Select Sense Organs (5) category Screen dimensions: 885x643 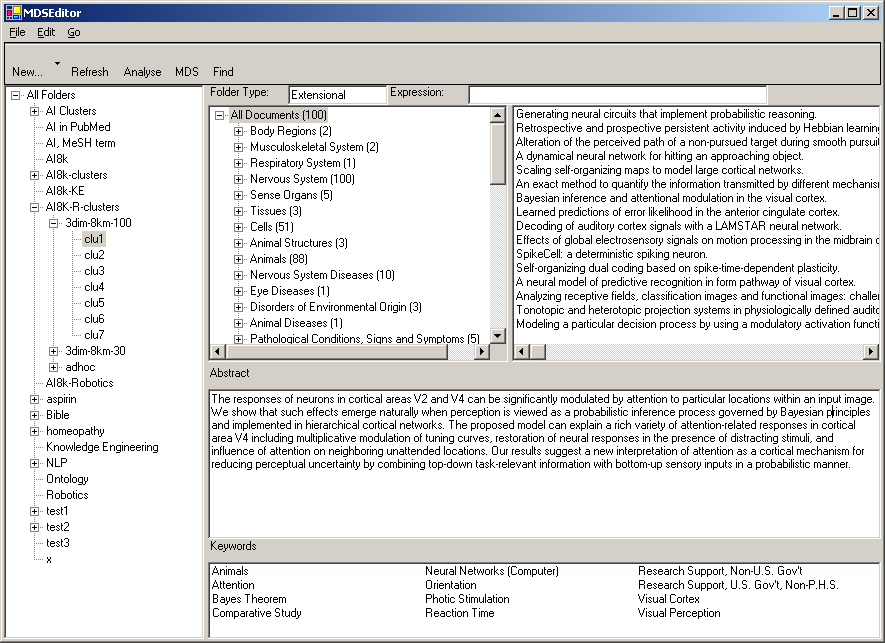click(291, 195)
